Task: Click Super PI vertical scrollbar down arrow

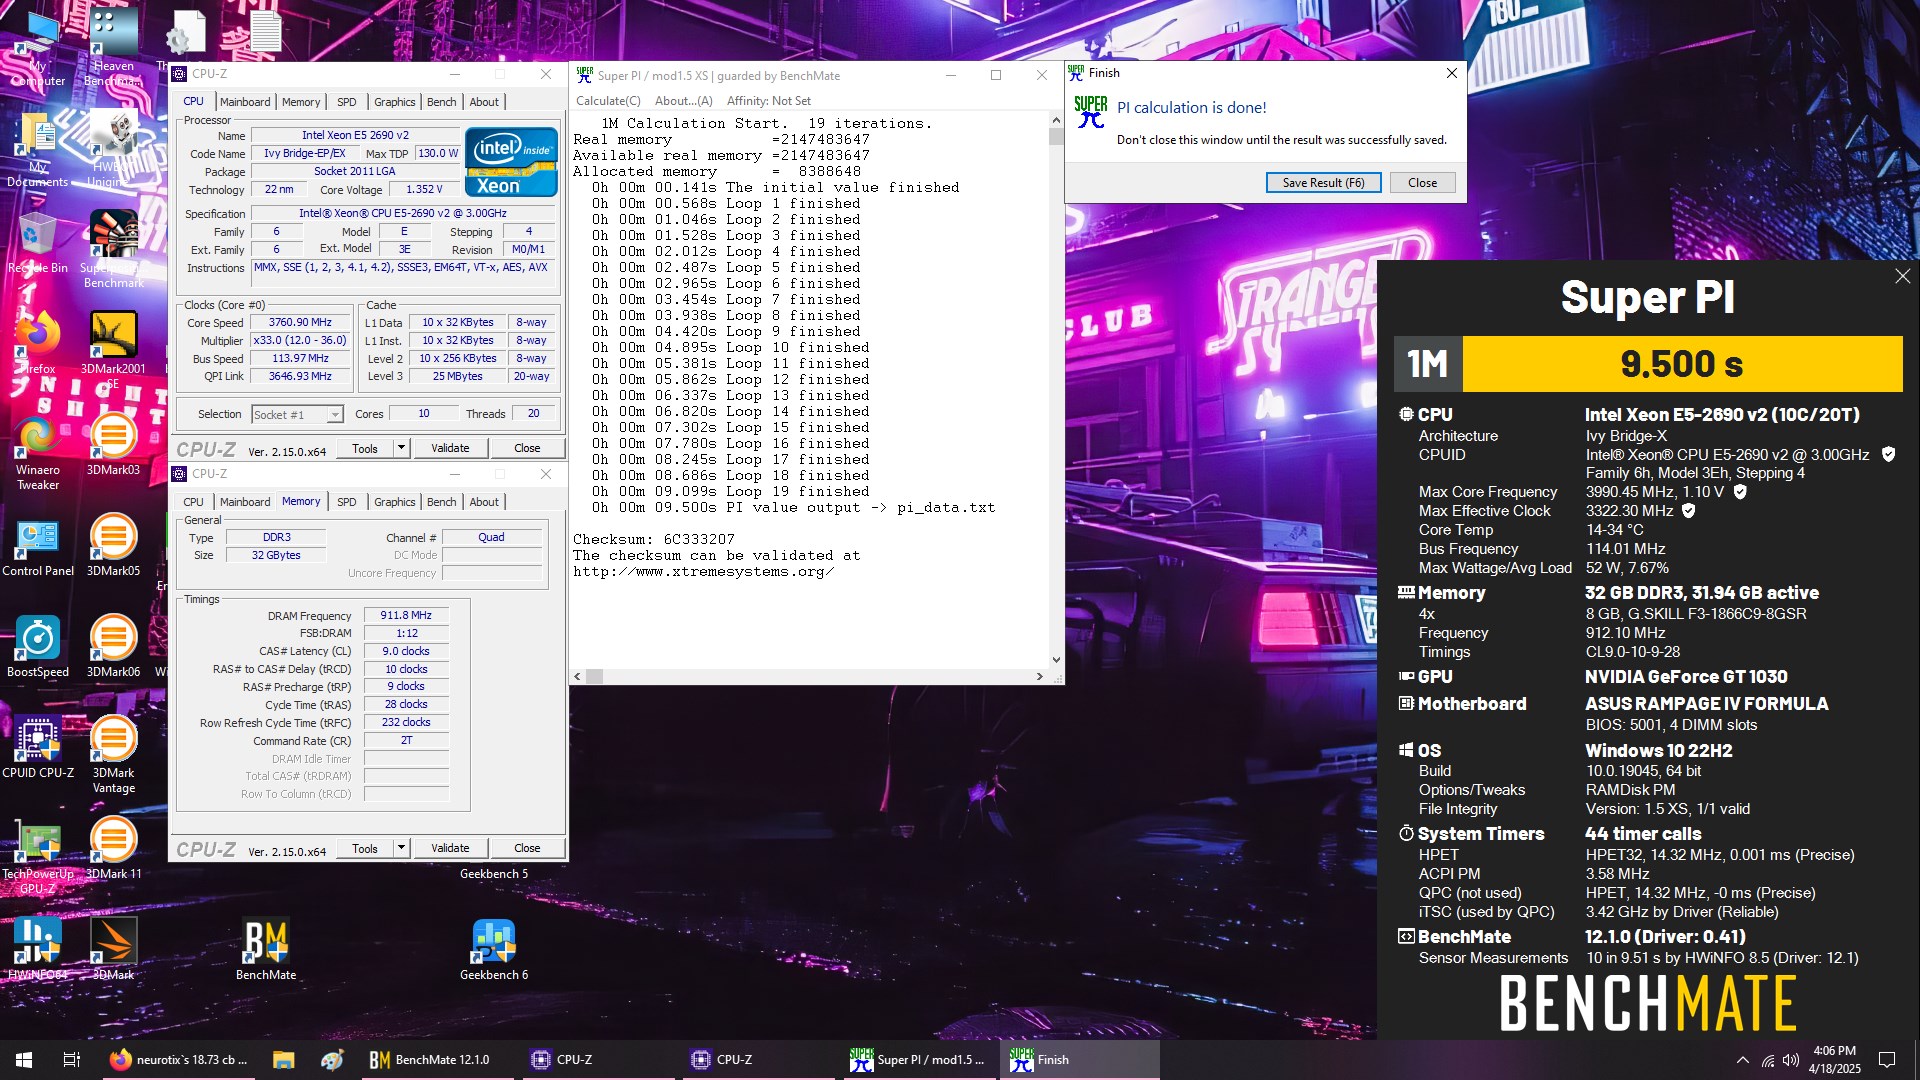Action: click(x=1056, y=660)
